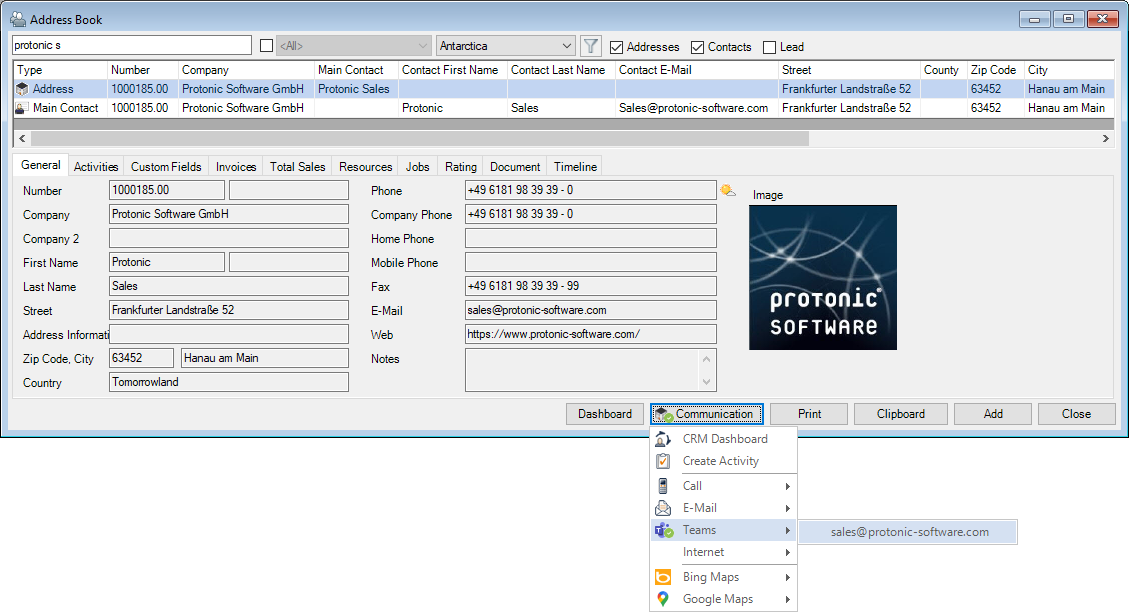Open the Antarctica dropdown list

(567, 46)
